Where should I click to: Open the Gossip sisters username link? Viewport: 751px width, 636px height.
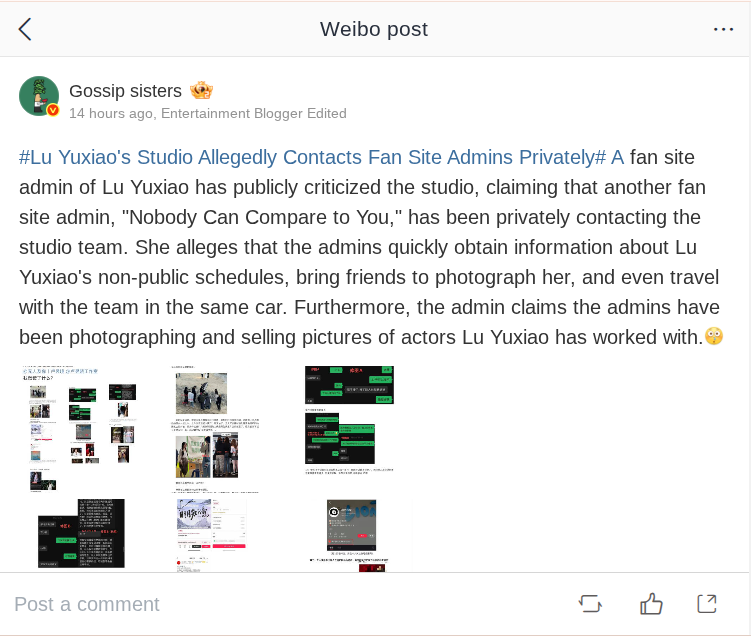click(x=125, y=91)
